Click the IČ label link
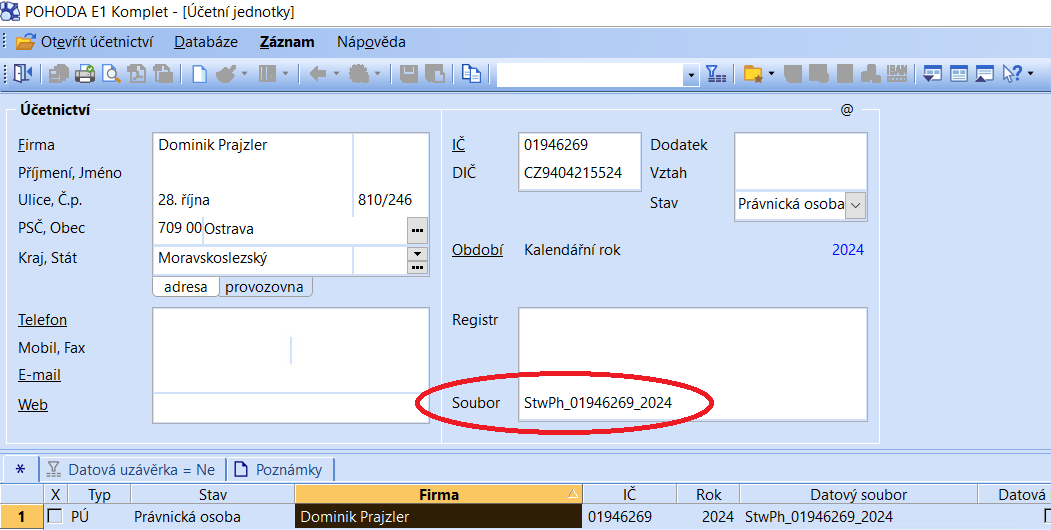The width and height of the screenshot is (1051, 530). point(458,145)
